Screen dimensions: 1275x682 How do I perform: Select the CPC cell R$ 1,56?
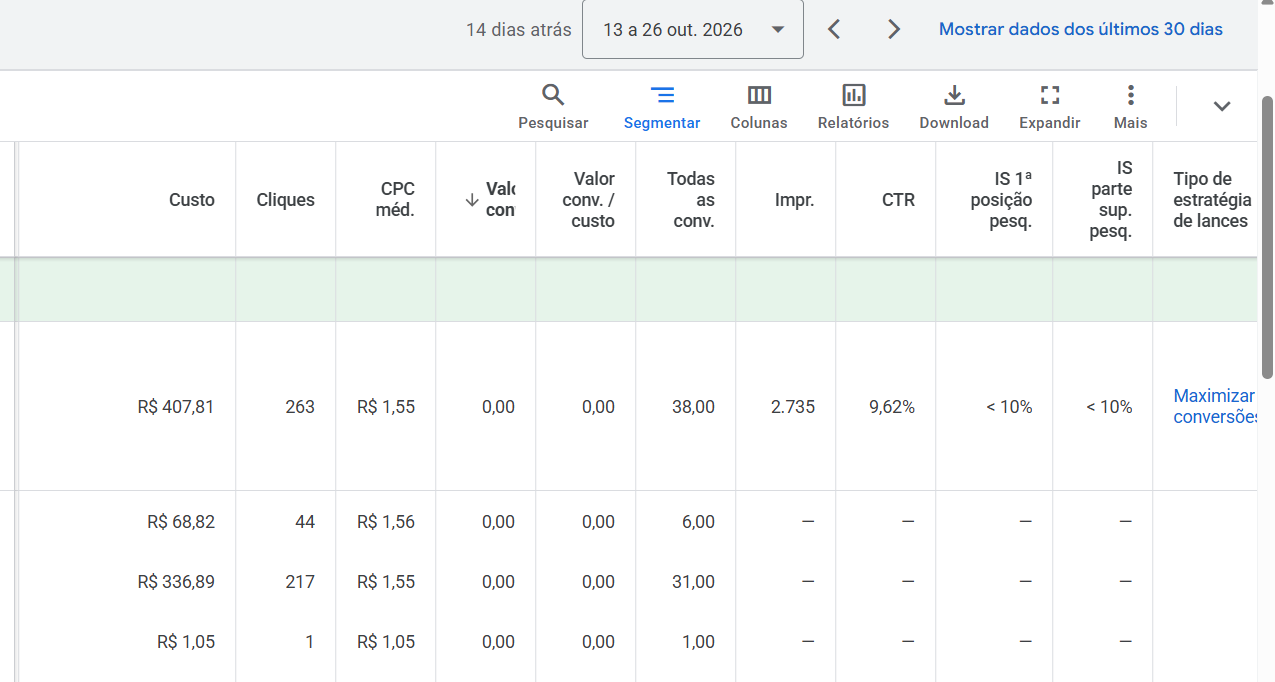coord(386,522)
